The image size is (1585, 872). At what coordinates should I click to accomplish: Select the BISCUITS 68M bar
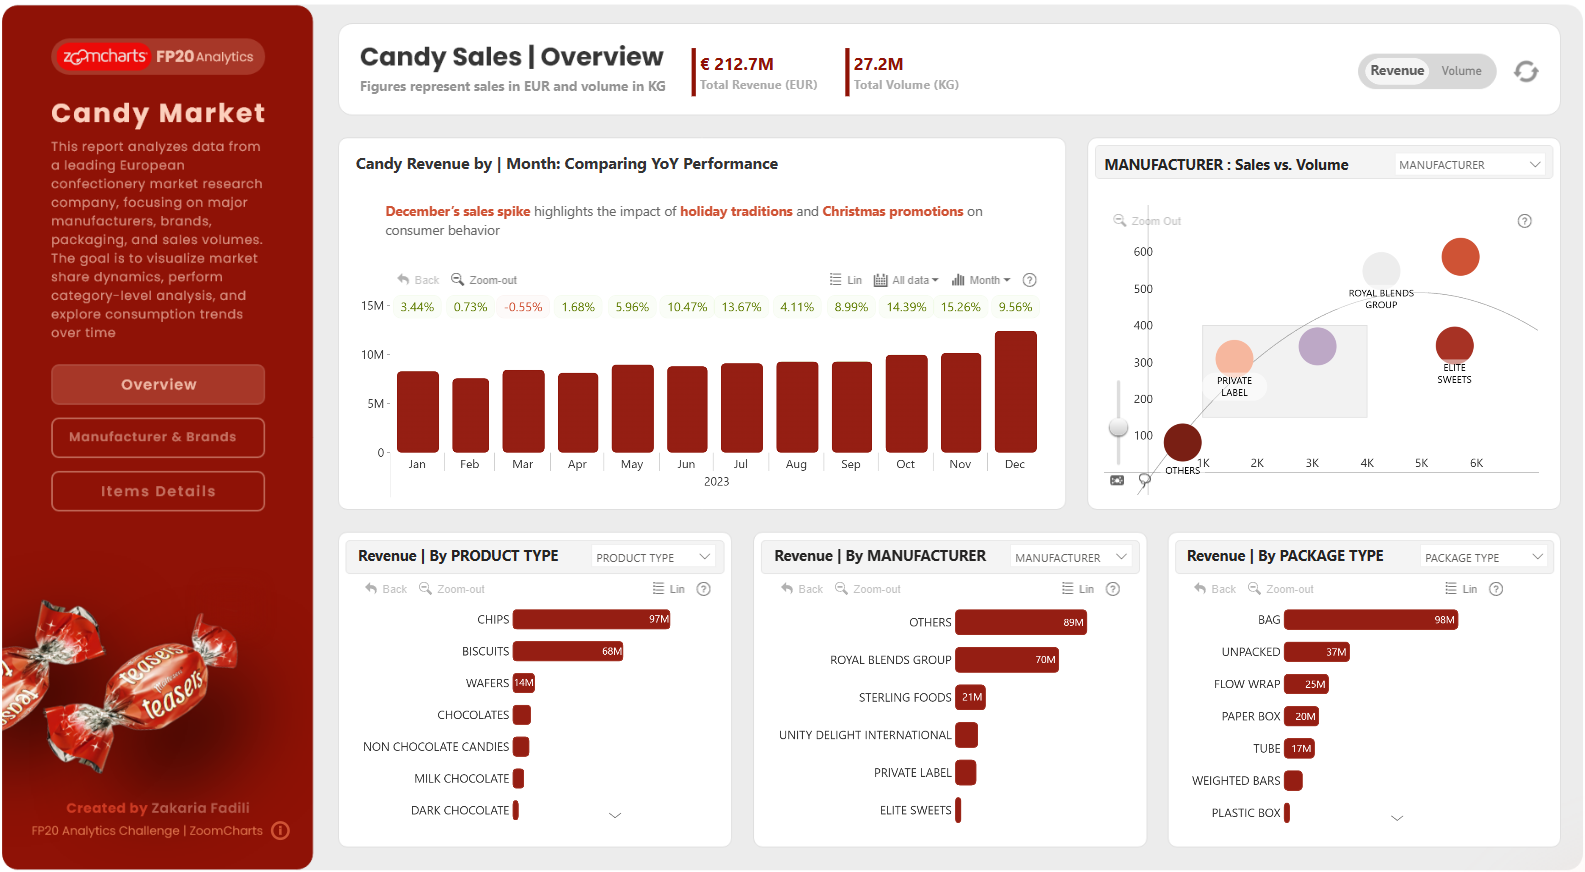click(568, 651)
